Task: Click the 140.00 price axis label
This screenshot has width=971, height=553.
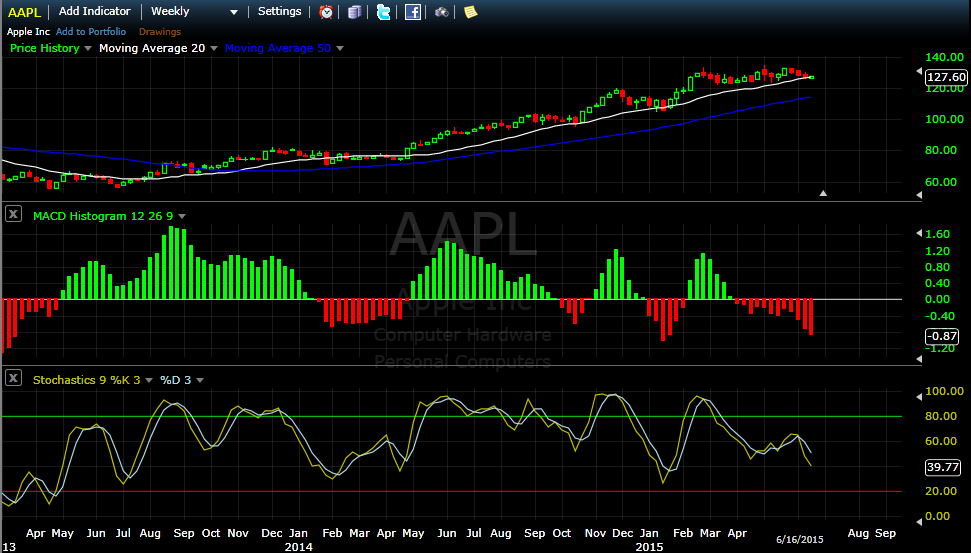Action: (944, 57)
